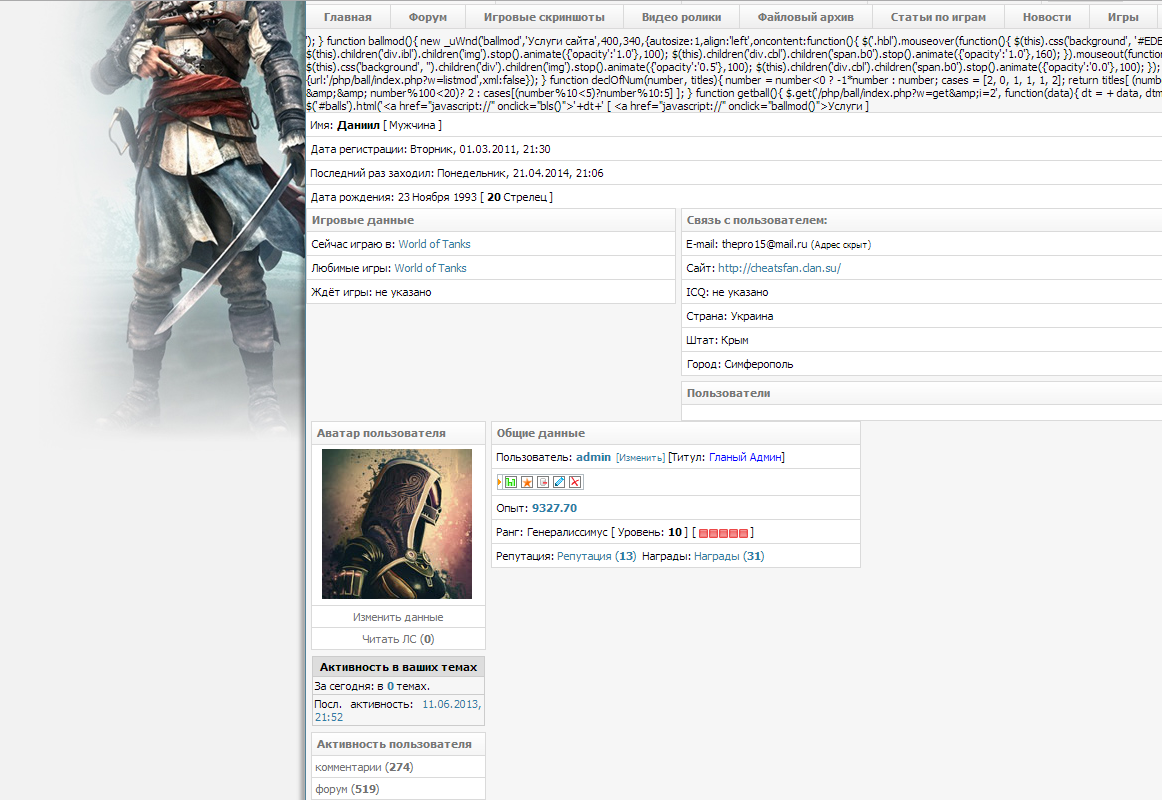The width and height of the screenshot is (1162, 800).
Task: Click the Активность в ваших темах header
Action: (398, 667)
